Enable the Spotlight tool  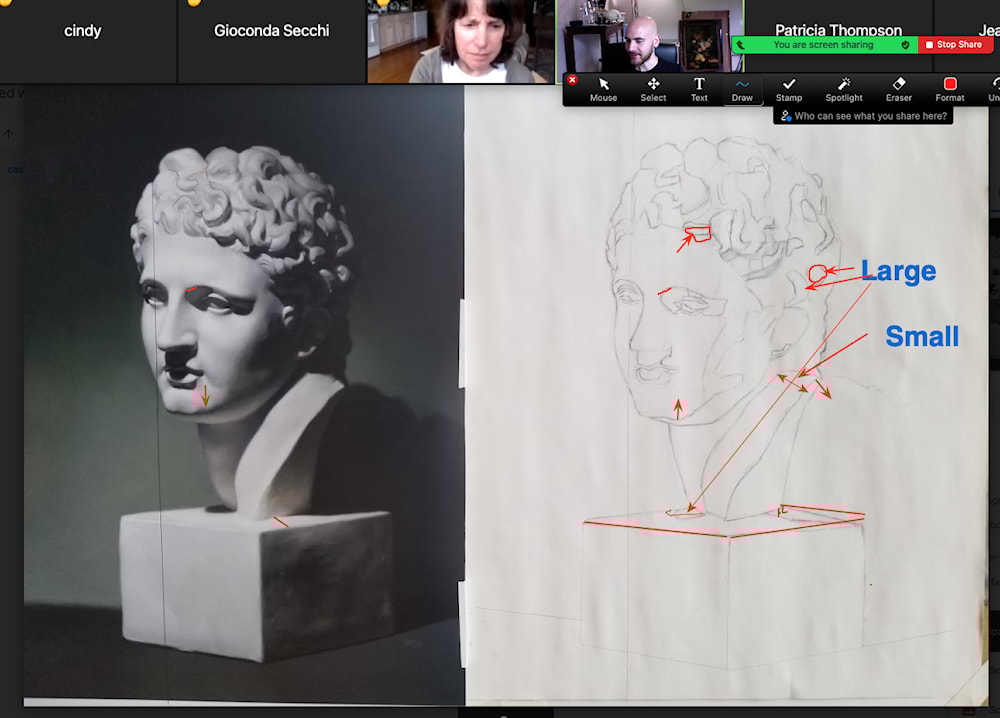coord(844,88)
